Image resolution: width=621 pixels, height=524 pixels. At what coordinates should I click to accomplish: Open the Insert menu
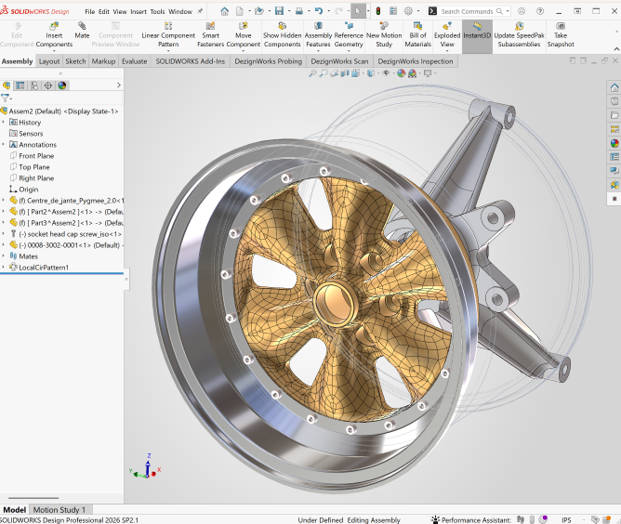click(138, 11)
